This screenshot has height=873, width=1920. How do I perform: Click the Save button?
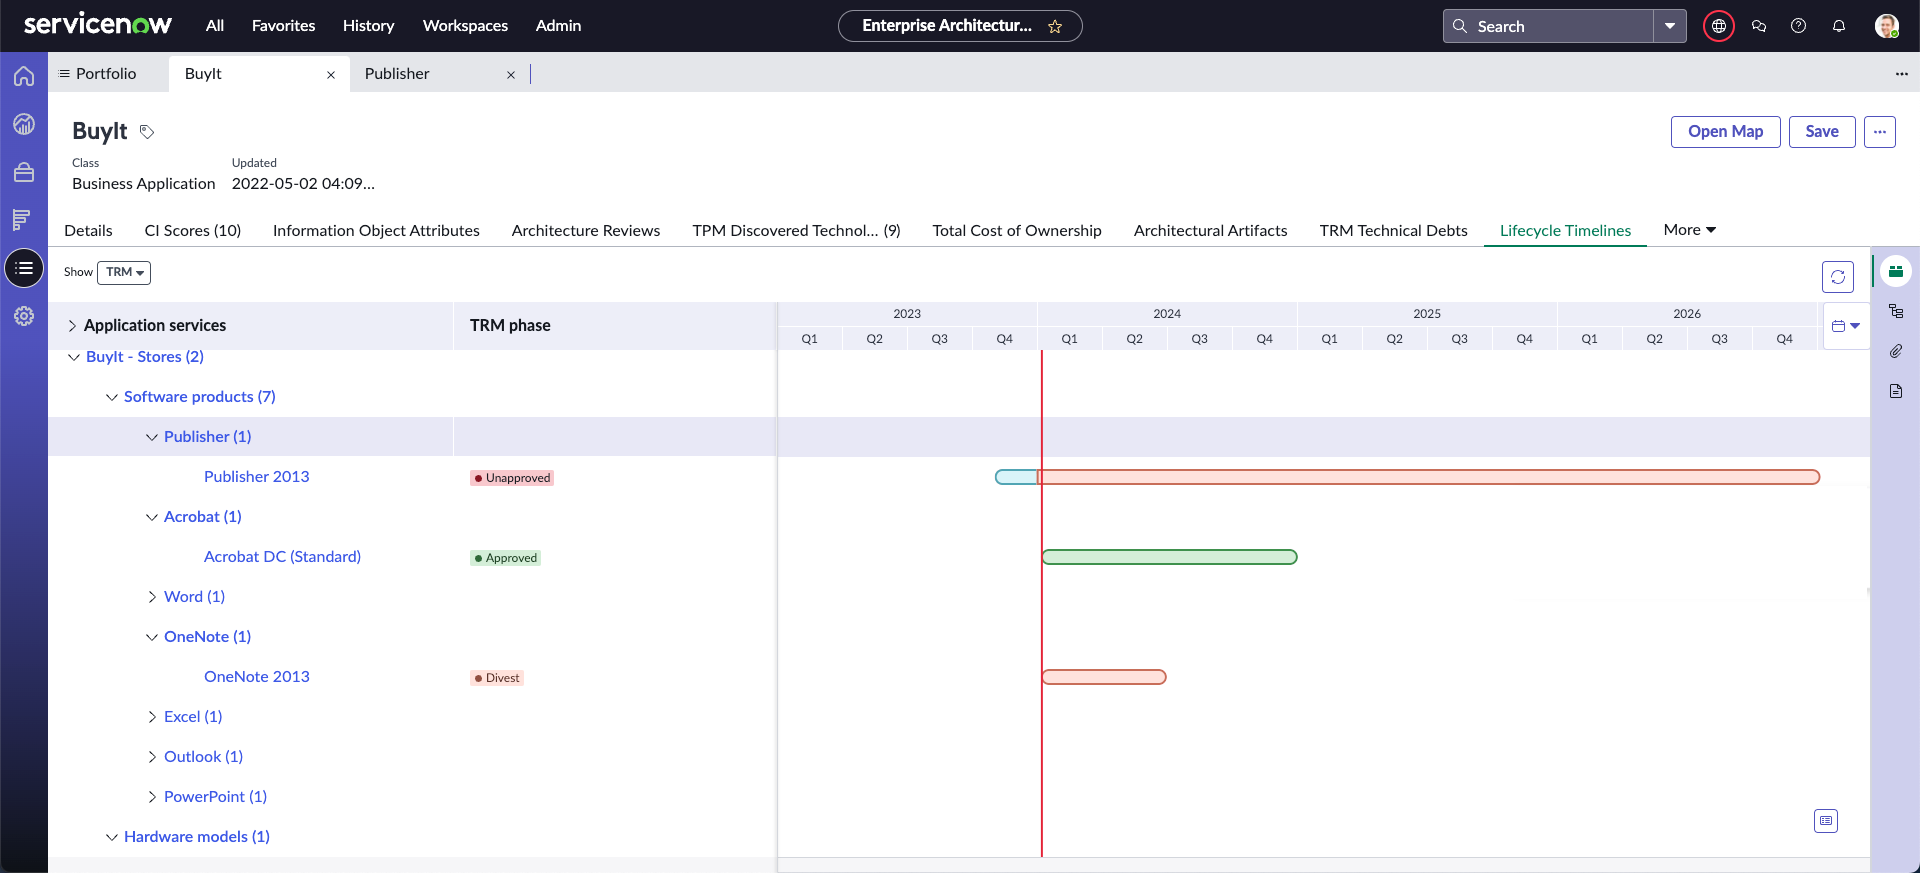[1821, 132]
